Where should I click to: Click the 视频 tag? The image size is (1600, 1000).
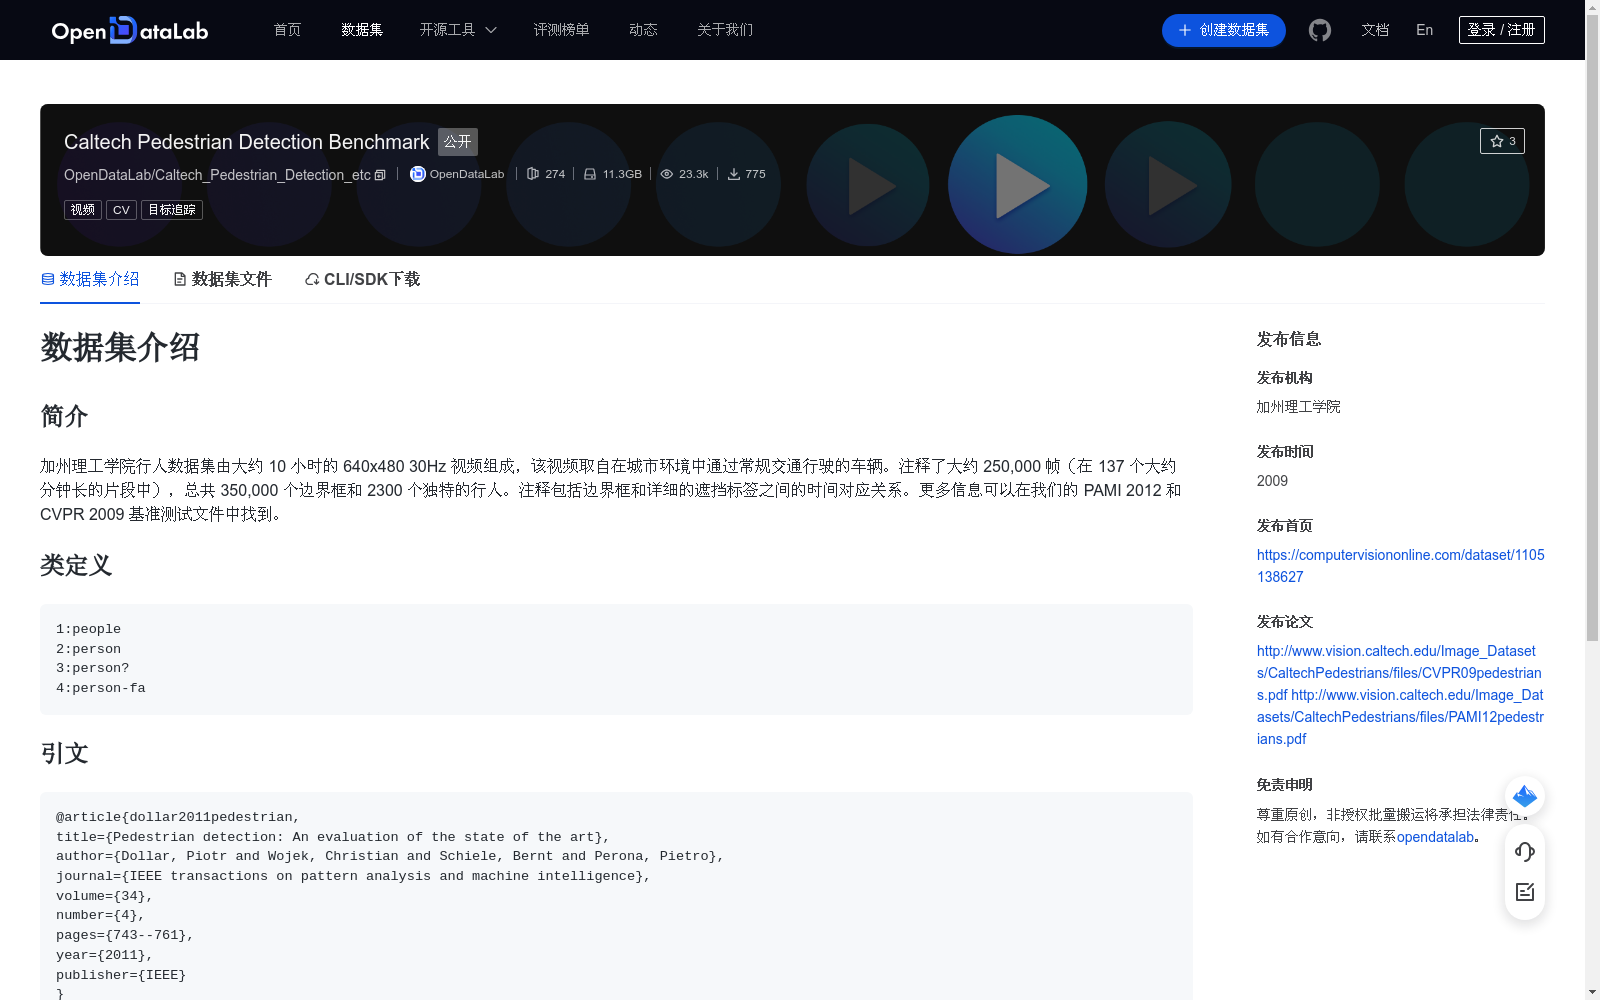(x=83, y=210)
